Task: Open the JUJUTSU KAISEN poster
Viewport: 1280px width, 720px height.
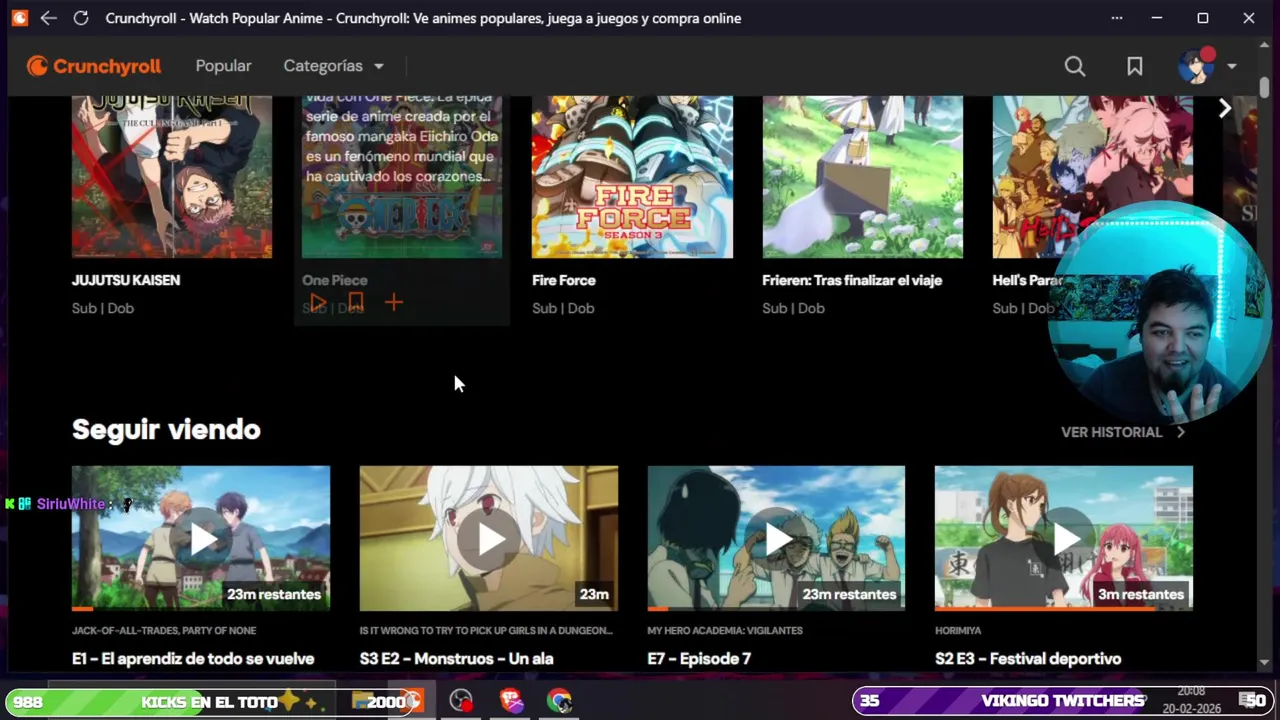Action: click(x=172, y=177)
